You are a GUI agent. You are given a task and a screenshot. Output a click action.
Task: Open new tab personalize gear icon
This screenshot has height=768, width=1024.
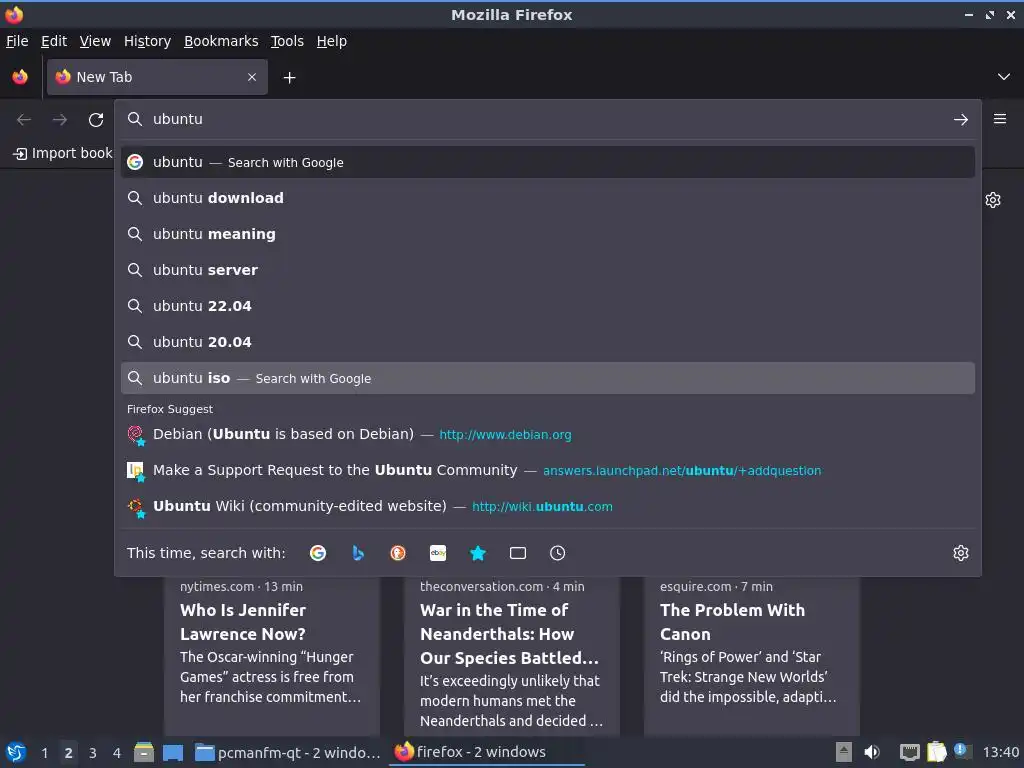point(993,200)
